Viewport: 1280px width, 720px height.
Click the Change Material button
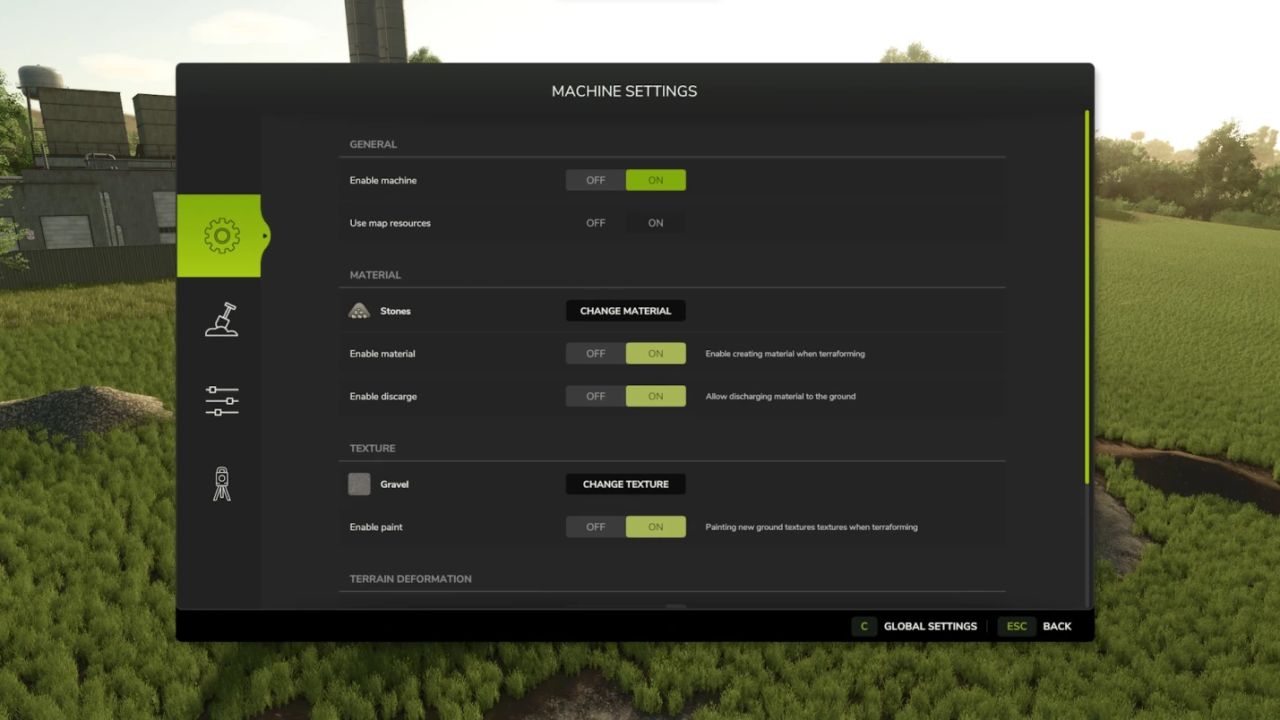(x=626, y=311)
